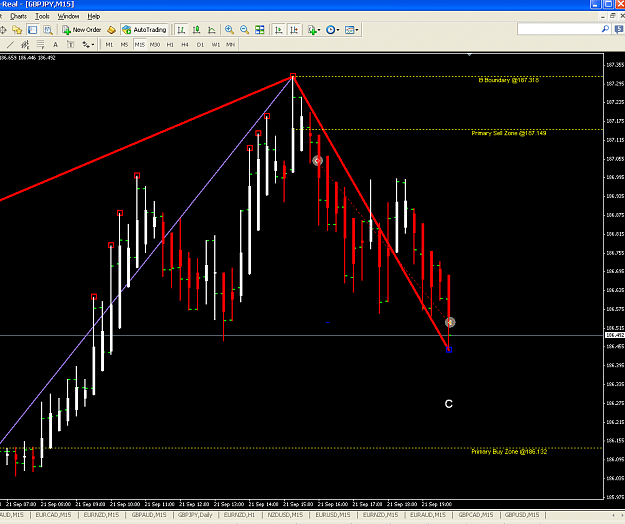The height and width of the screenshot is (524, 625).
Task: Open the Charts menu
Action: pyautogui.click(x=18, y=16)
